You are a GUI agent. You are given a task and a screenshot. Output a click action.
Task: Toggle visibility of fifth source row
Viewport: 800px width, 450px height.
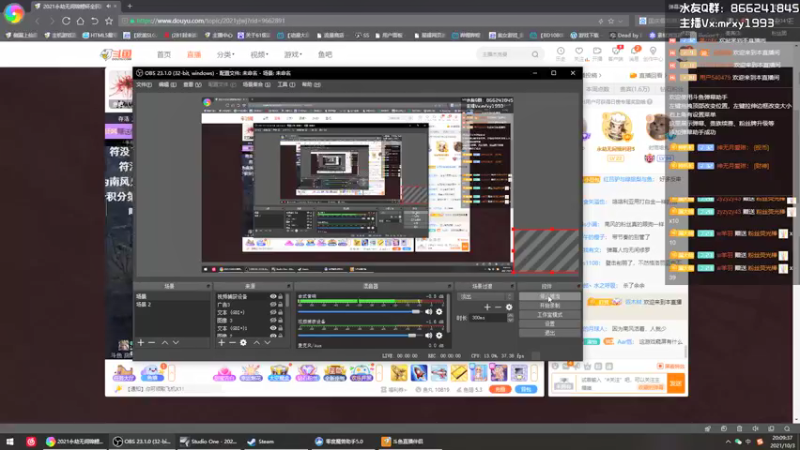point(273,328)
